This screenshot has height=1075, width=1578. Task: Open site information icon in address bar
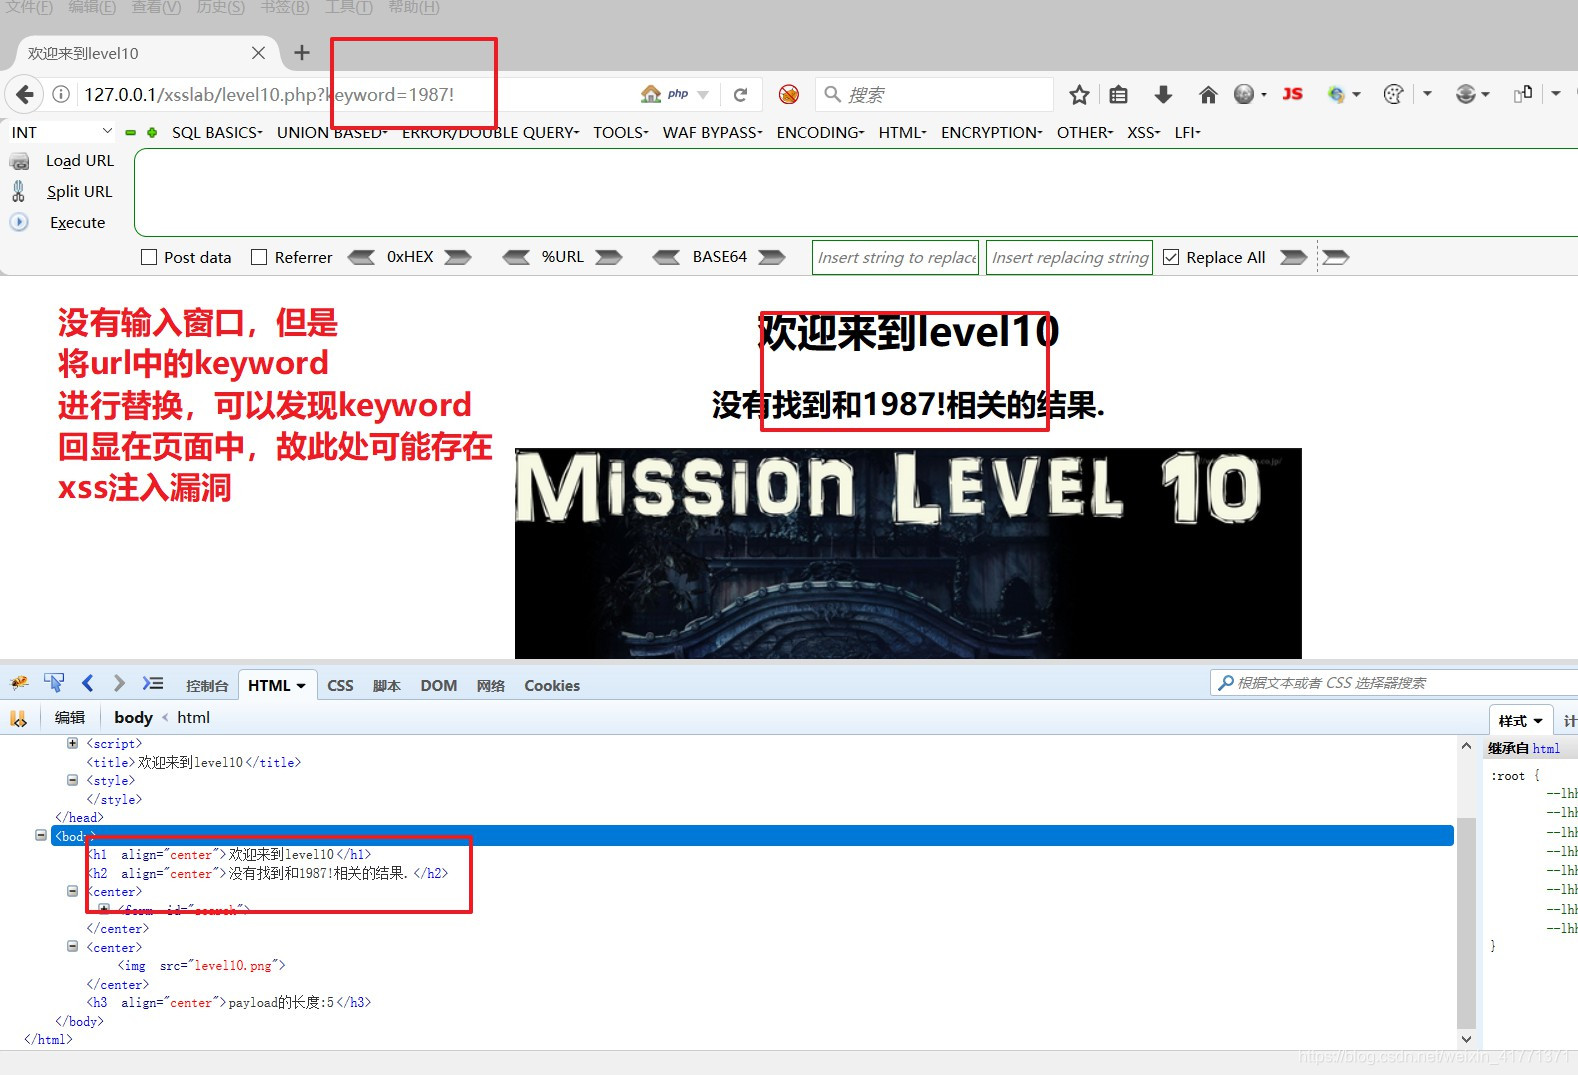click(x=61, y=94)
